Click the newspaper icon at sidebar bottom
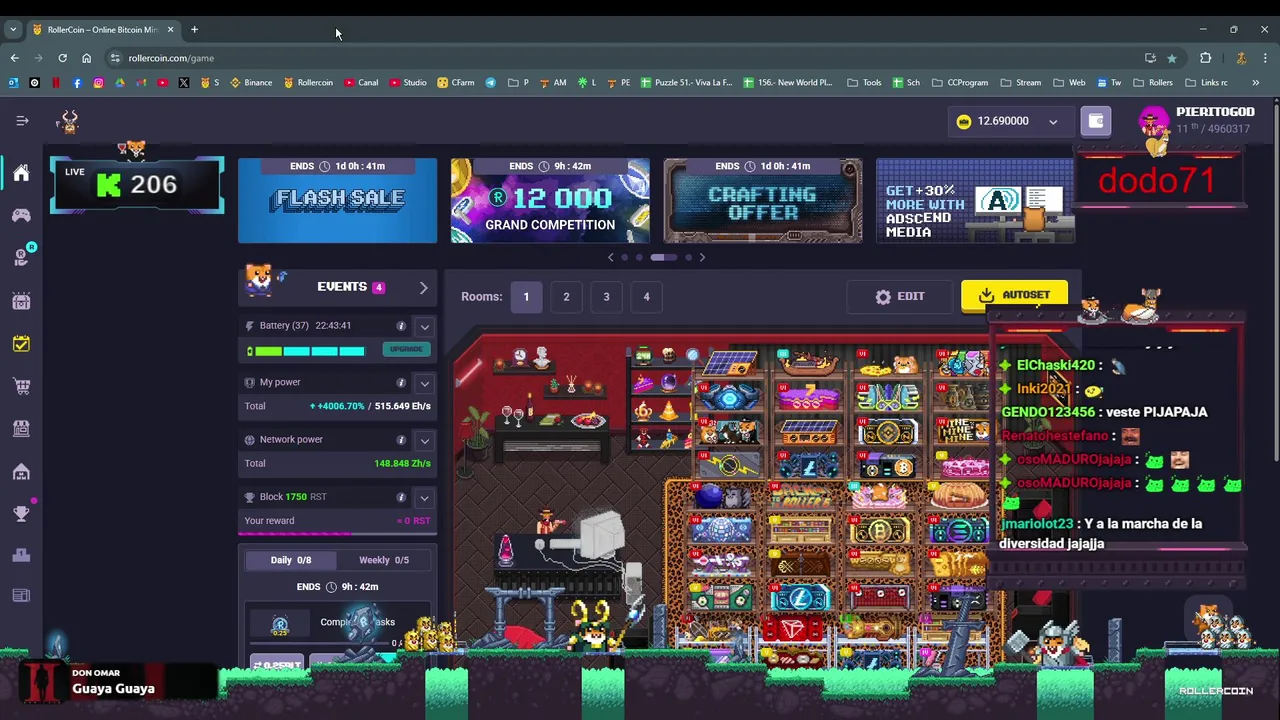 [21, 596]
